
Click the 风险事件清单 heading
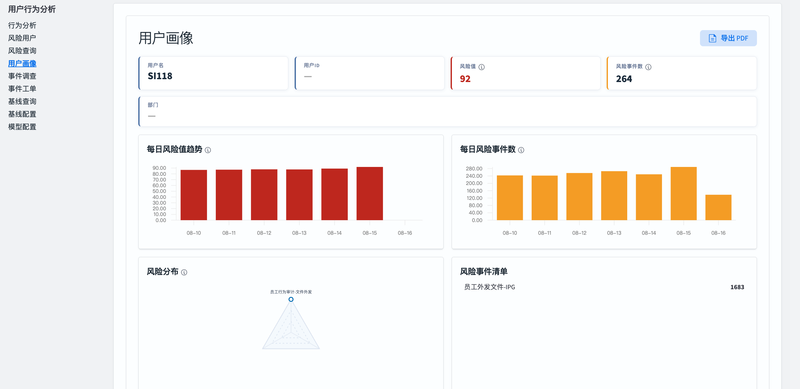(x=484, y=272)
